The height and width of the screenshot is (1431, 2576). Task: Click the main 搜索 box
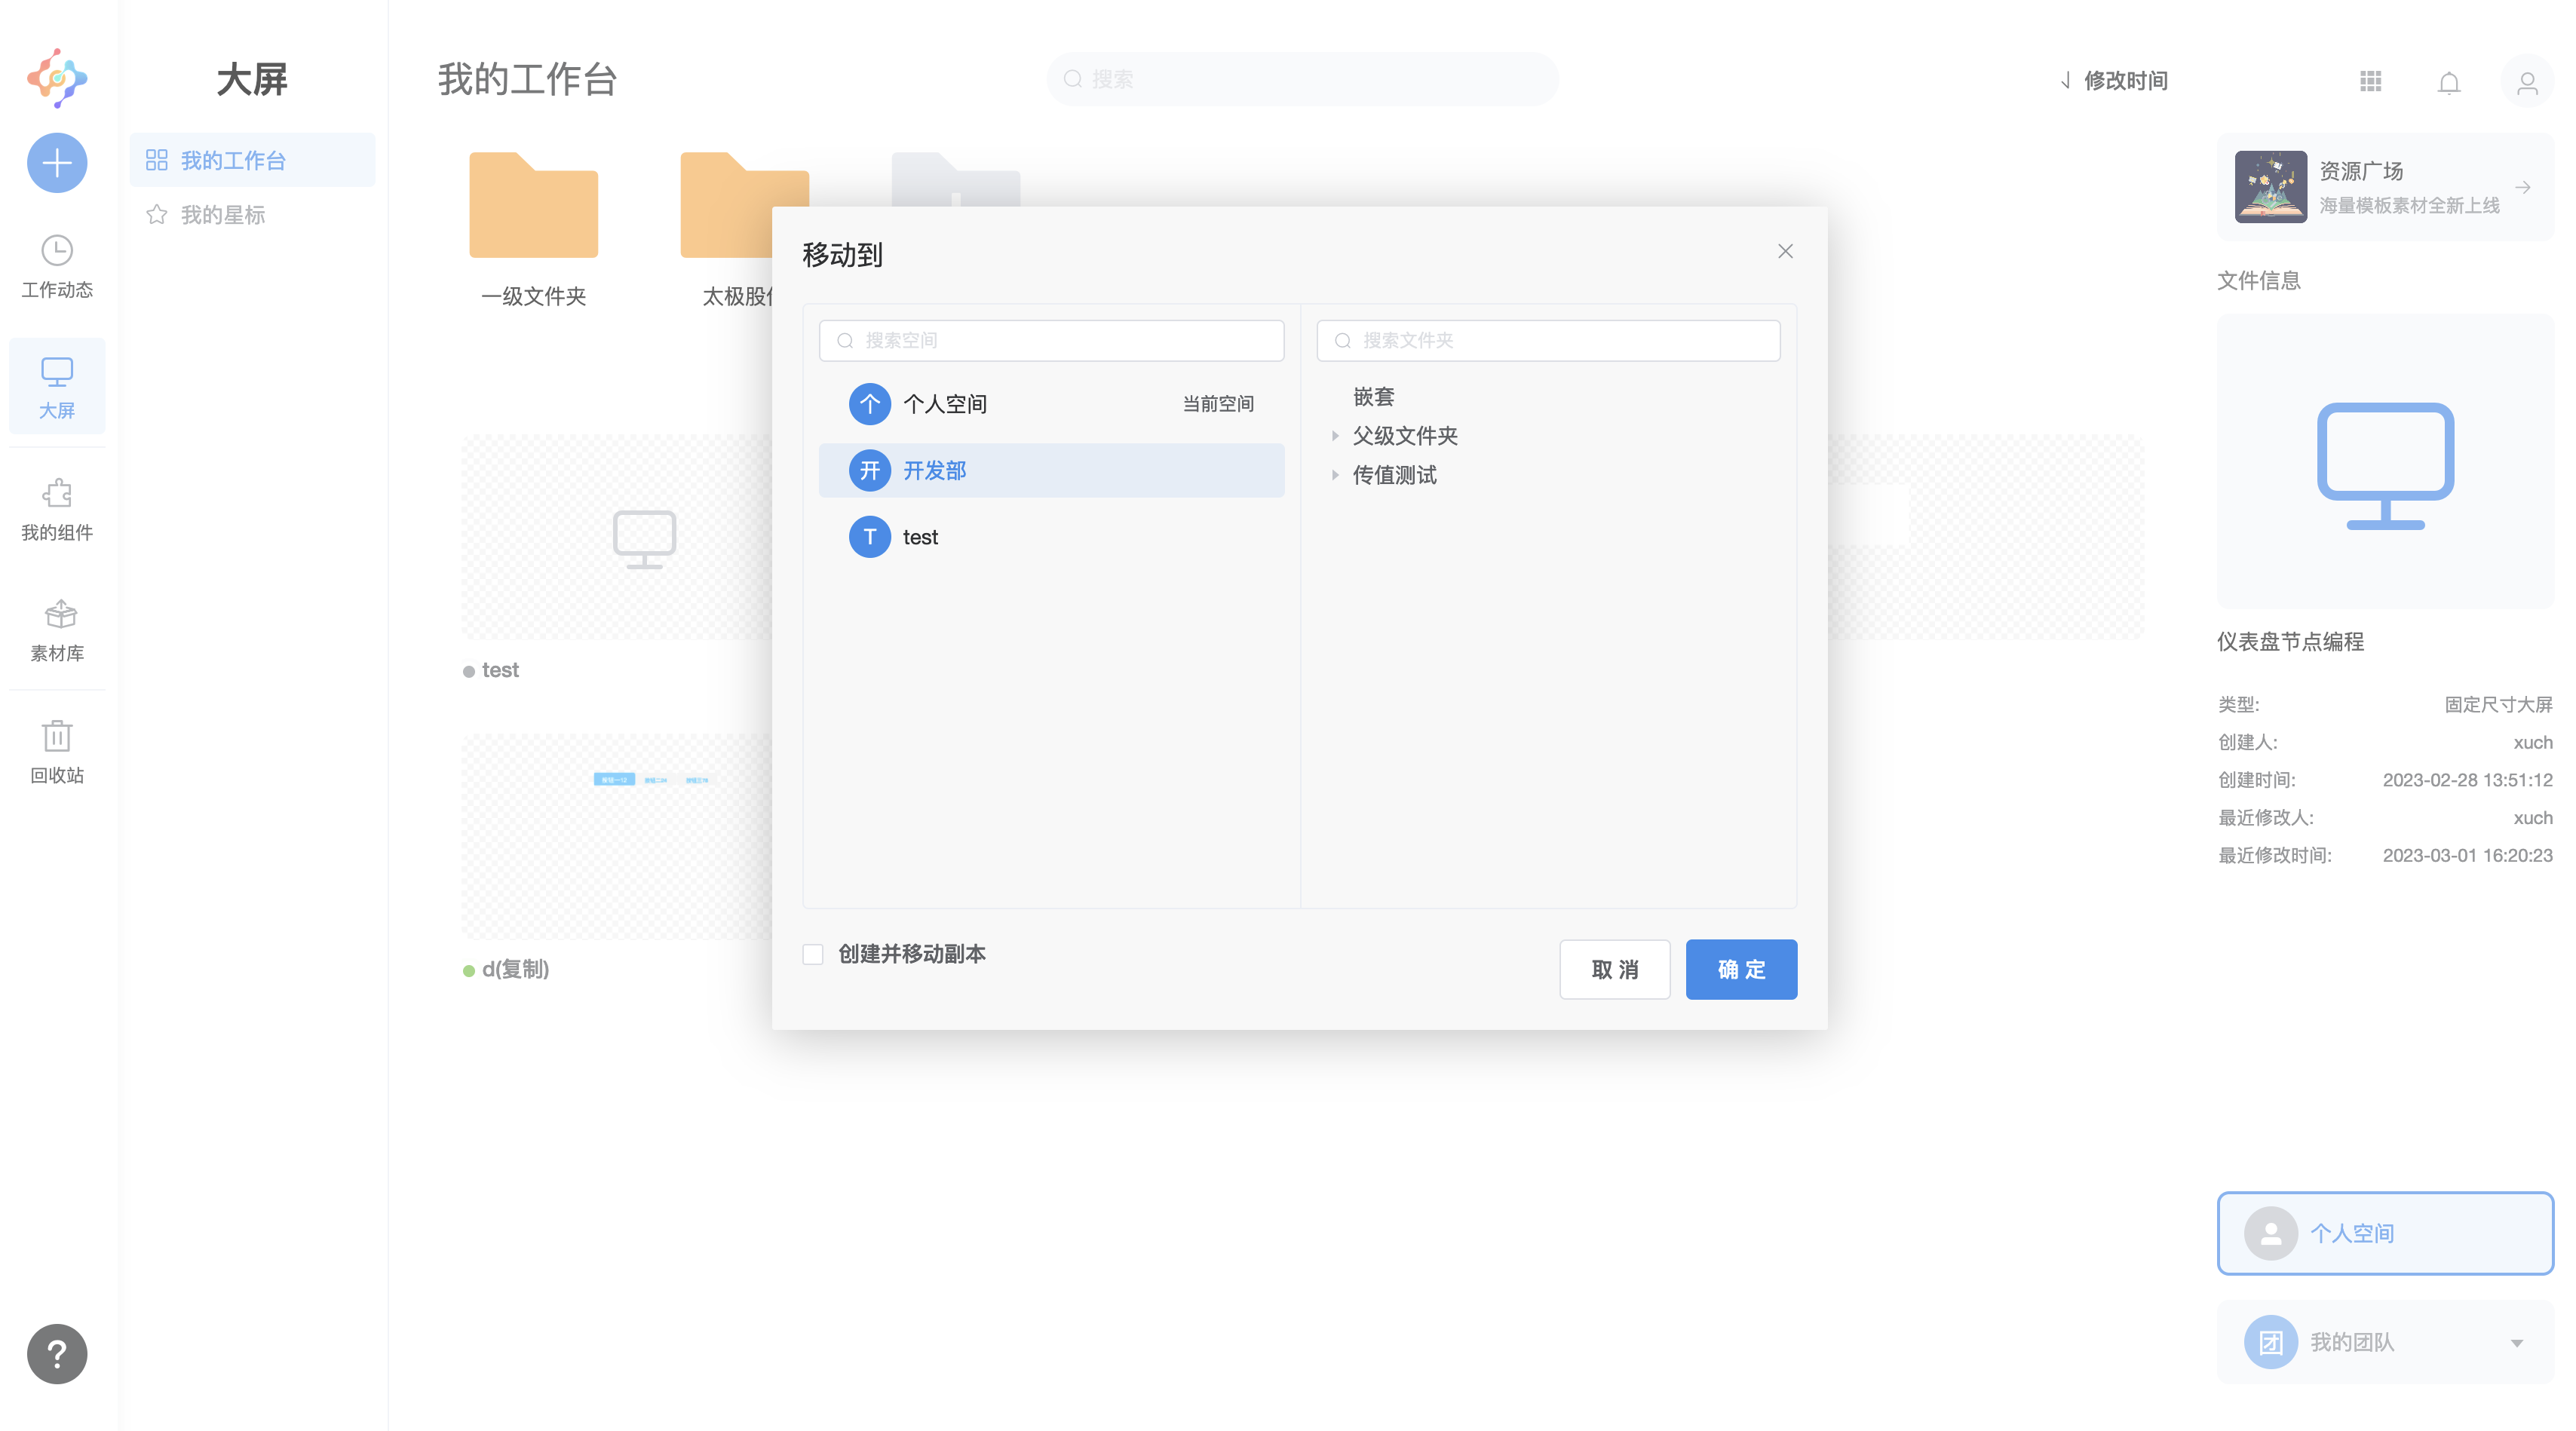coord(1302,79)
